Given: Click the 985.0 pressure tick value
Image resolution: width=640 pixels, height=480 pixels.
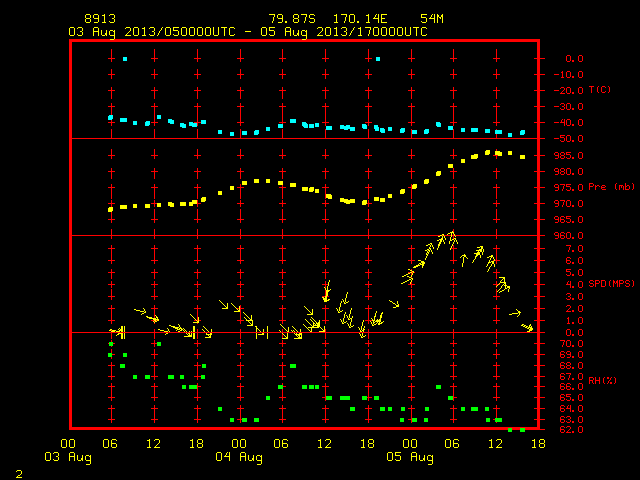Looking at the screenshot, I should [568, 156].
